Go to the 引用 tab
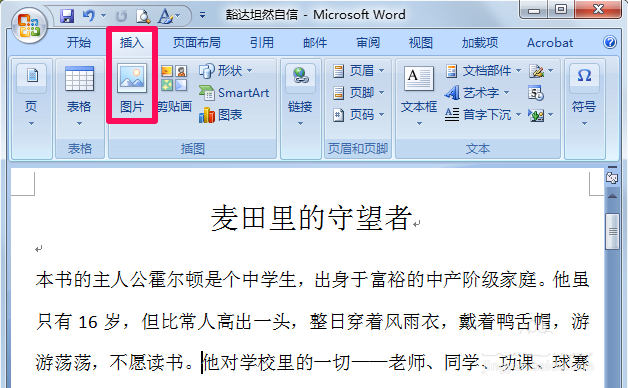The width and height of the screenshot is (628, 388). (x=262, y=42)
